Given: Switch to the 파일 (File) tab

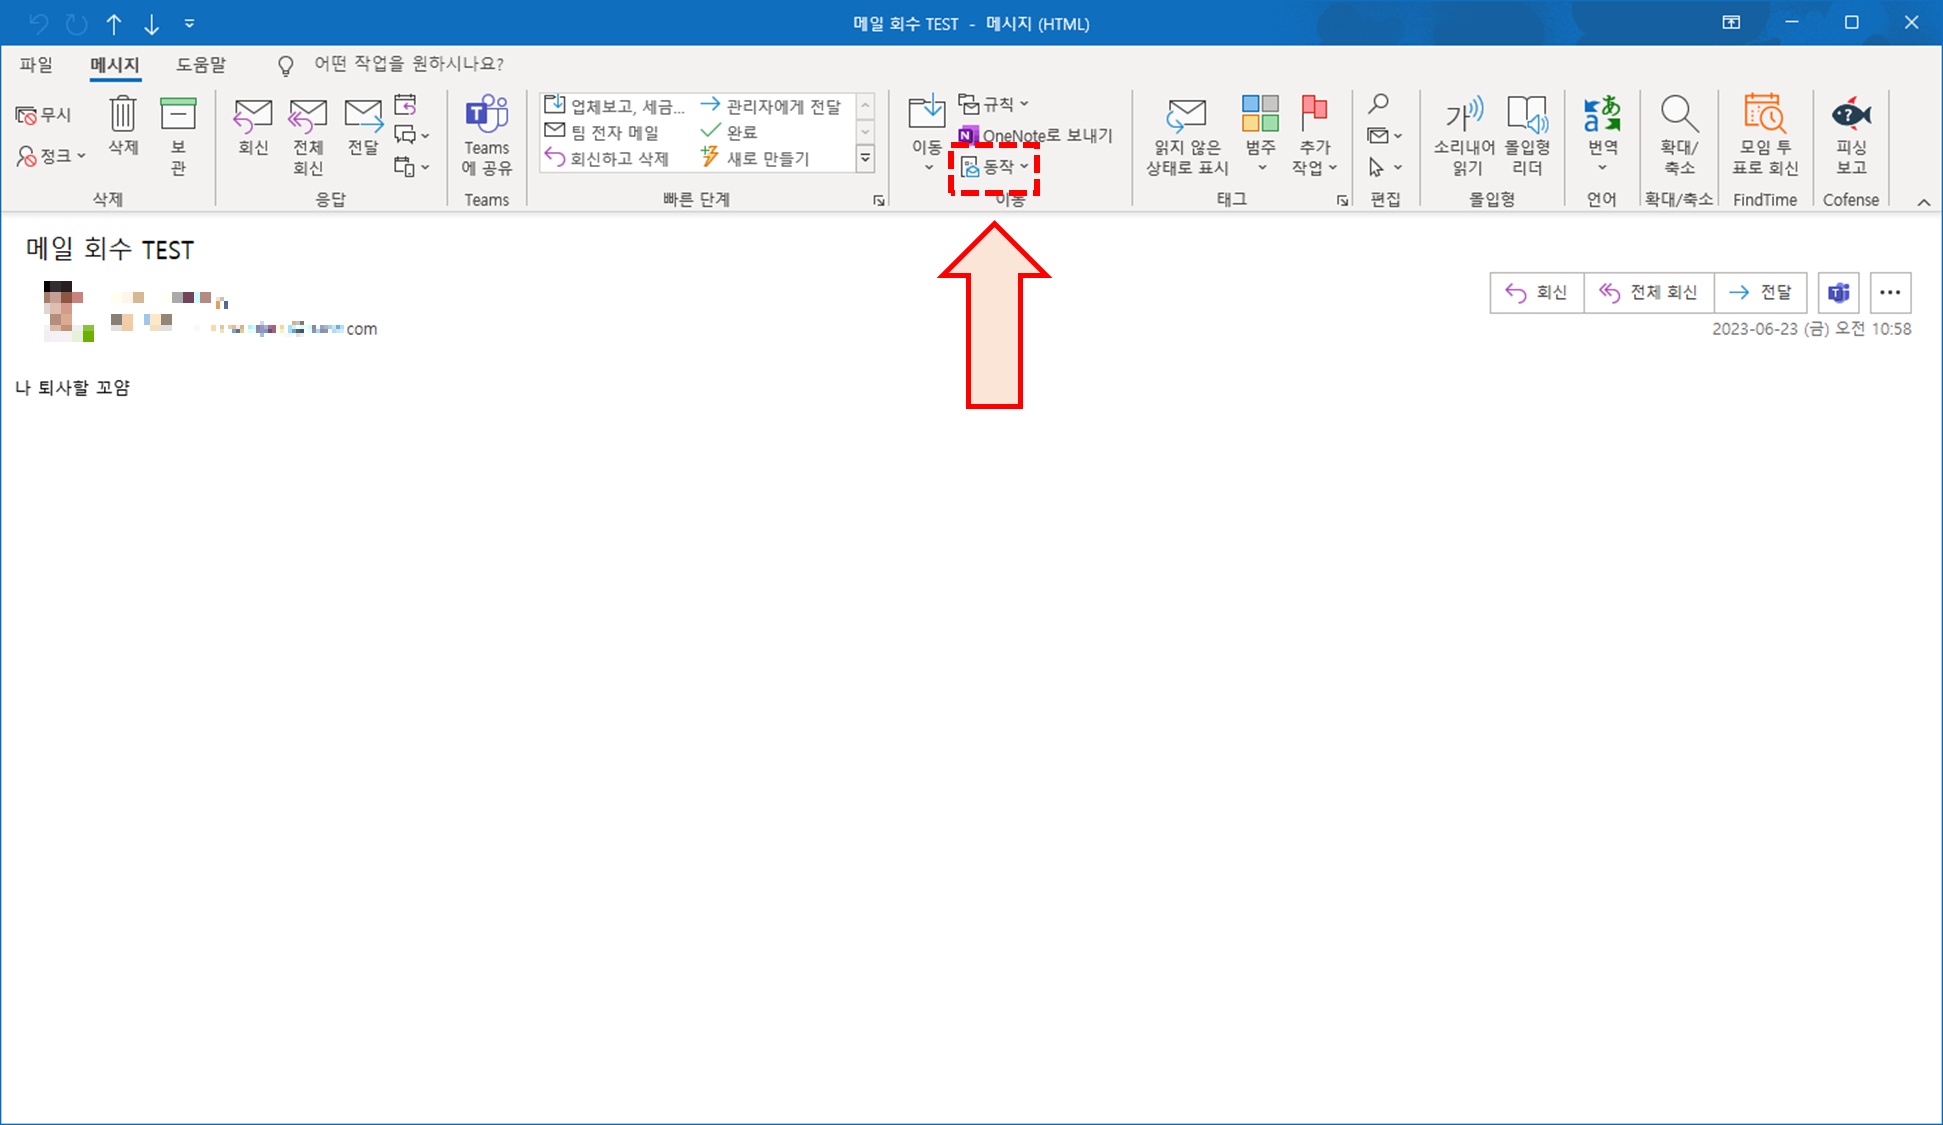Looking at the screenshot, I should [x=35, y=64].
